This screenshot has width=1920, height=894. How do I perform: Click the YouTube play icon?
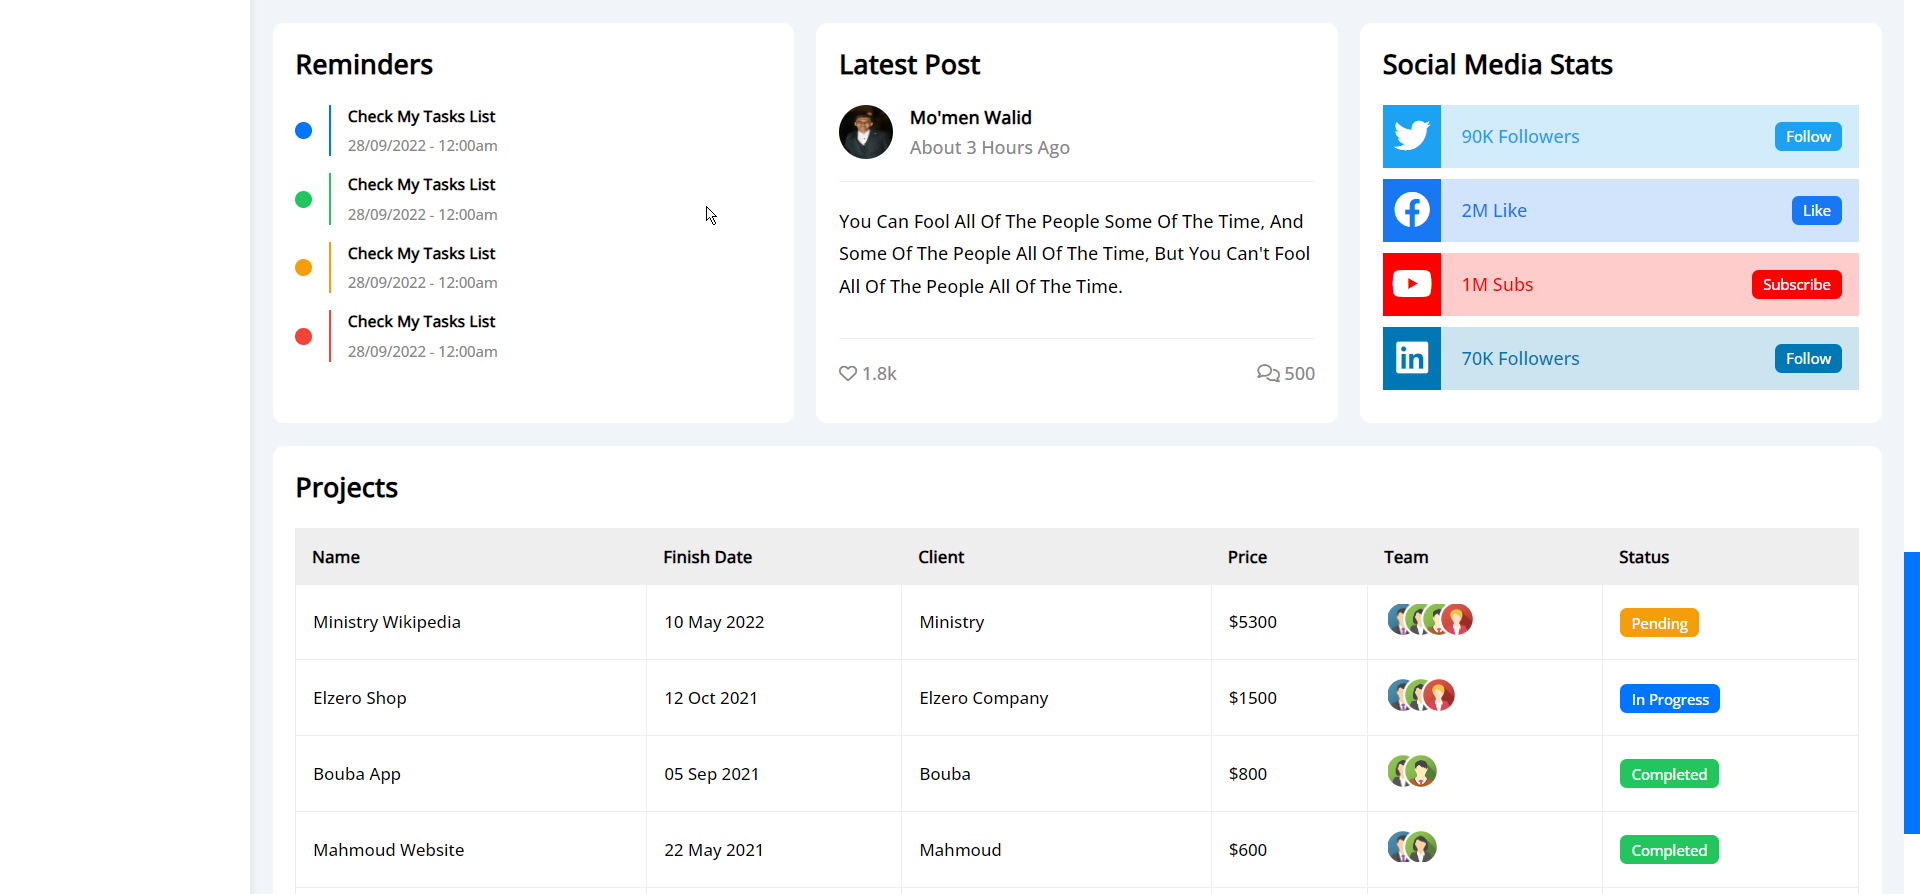click(1411, 284)
